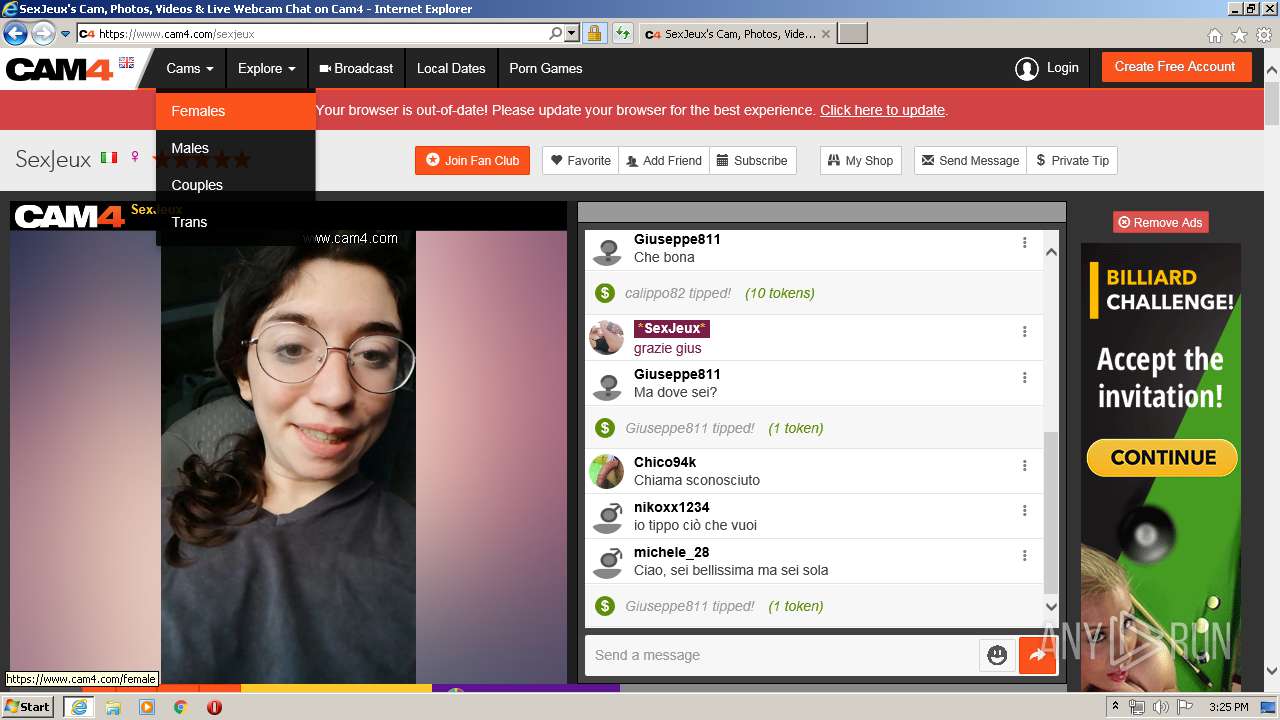Click the nikoxx1234 male avatar icon
The image size is (1280, 720).
coord(607,516)
